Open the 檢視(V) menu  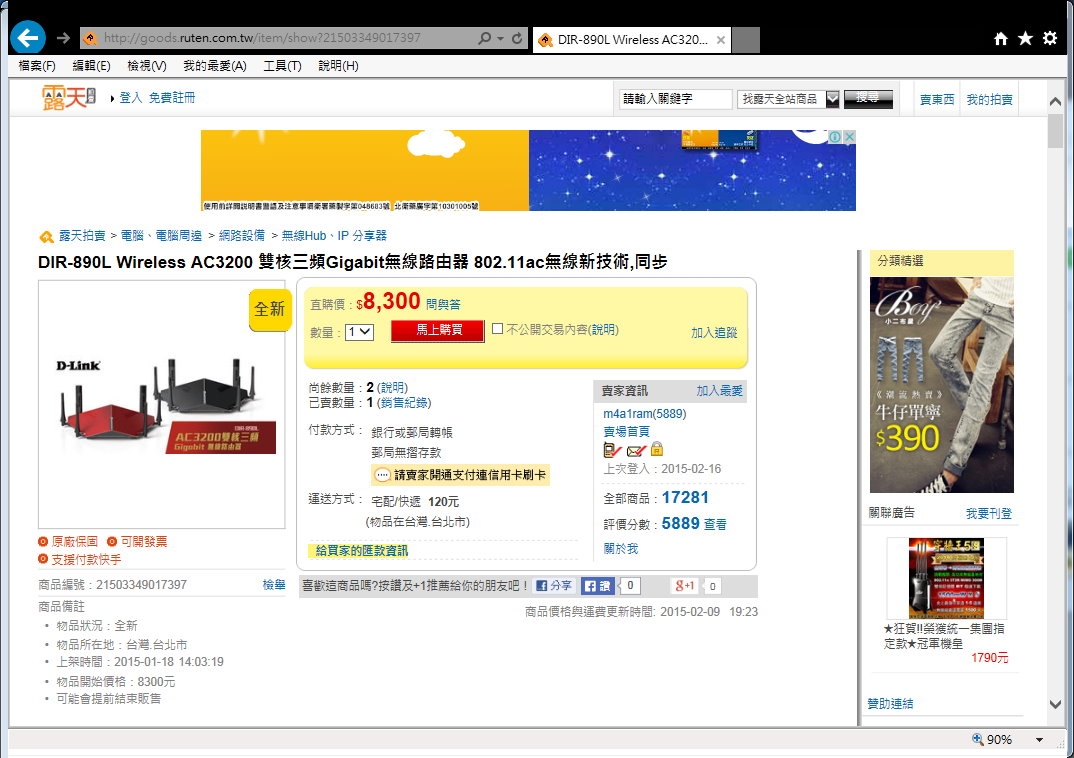tap(147, 66)
